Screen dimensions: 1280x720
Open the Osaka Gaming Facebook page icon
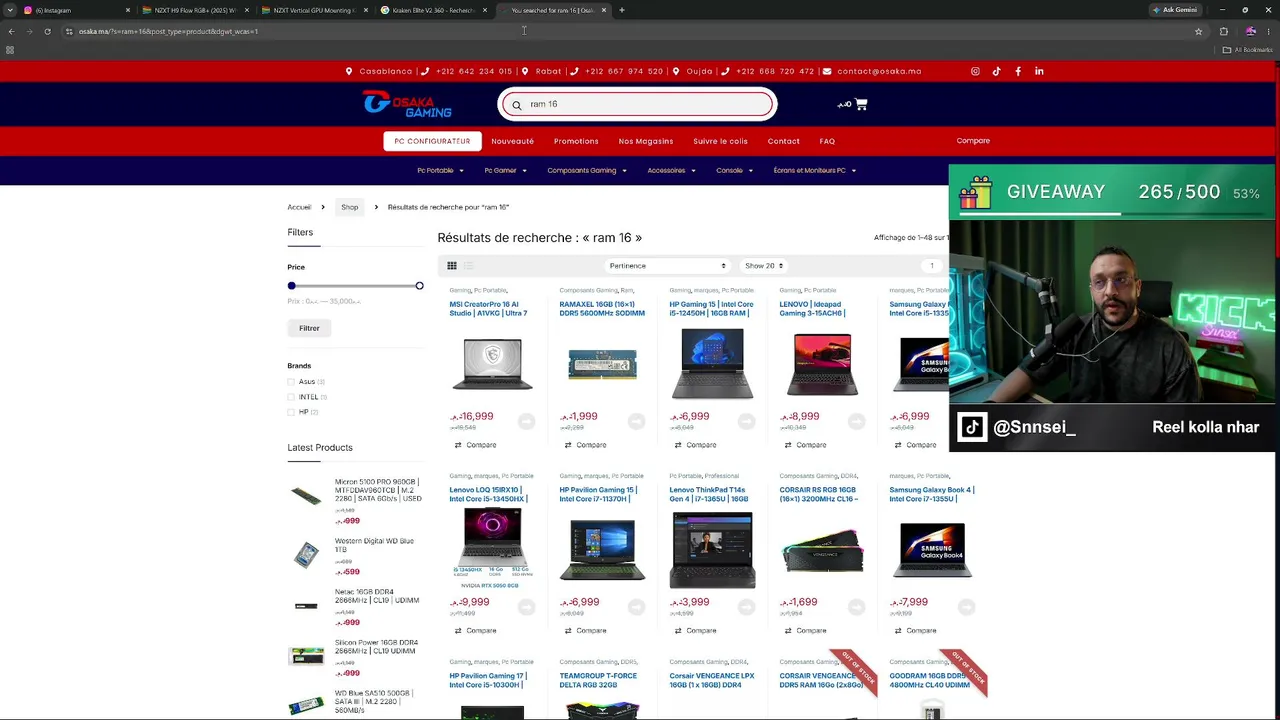pyautogui.click(x=1018, y=71)
